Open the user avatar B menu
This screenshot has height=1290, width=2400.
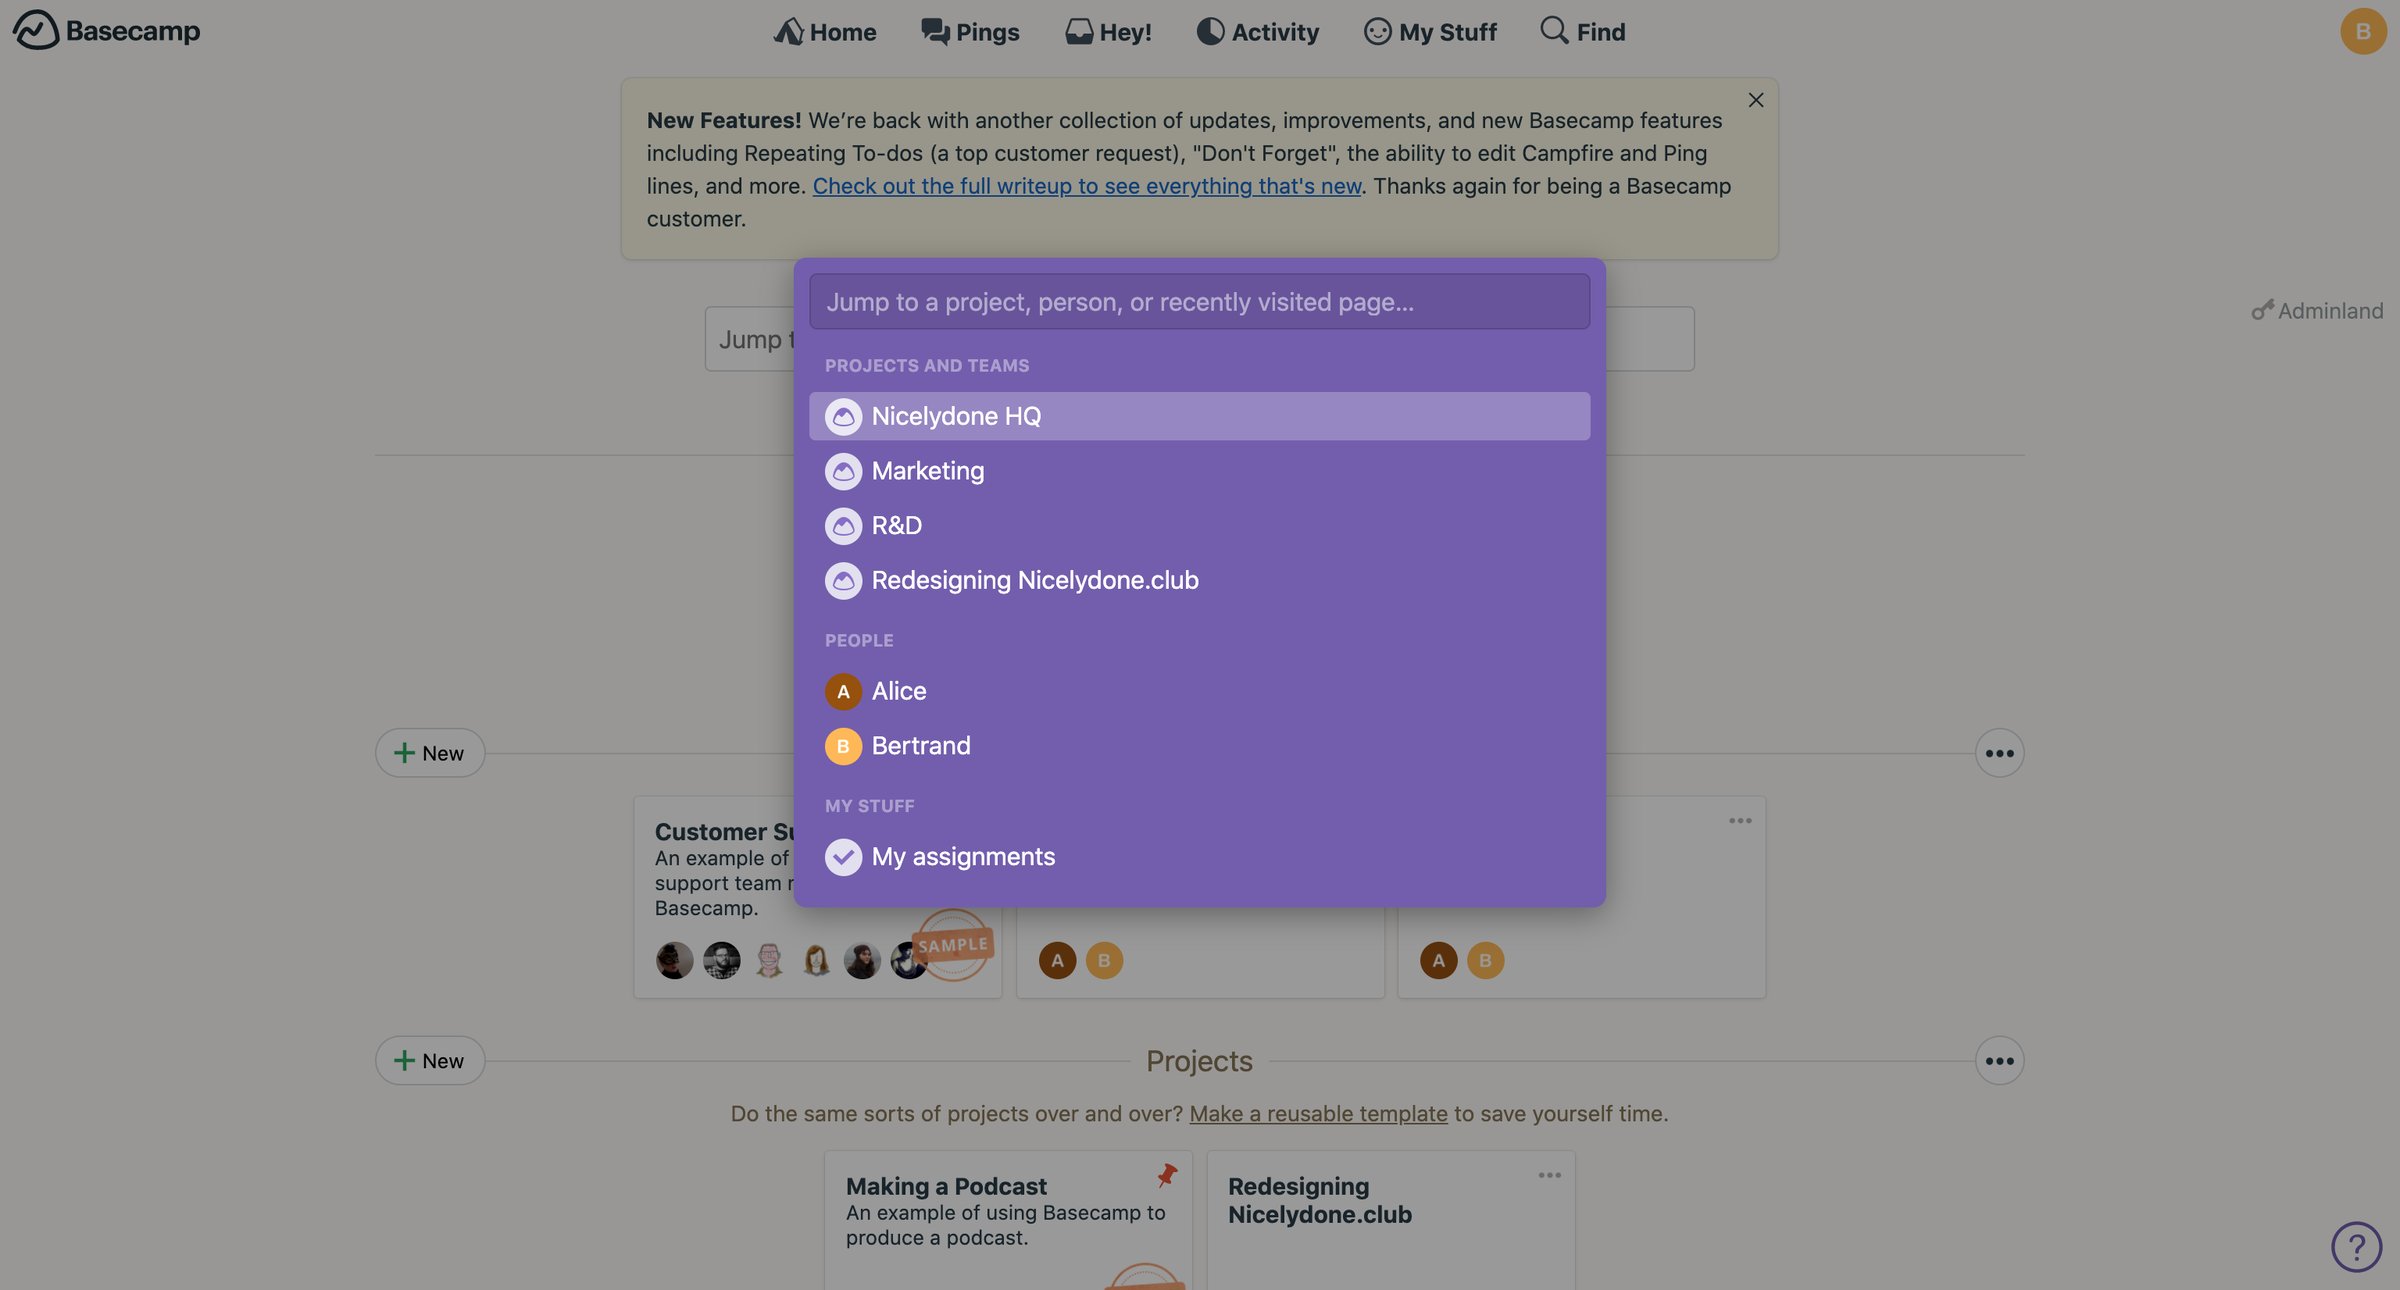2363,31
